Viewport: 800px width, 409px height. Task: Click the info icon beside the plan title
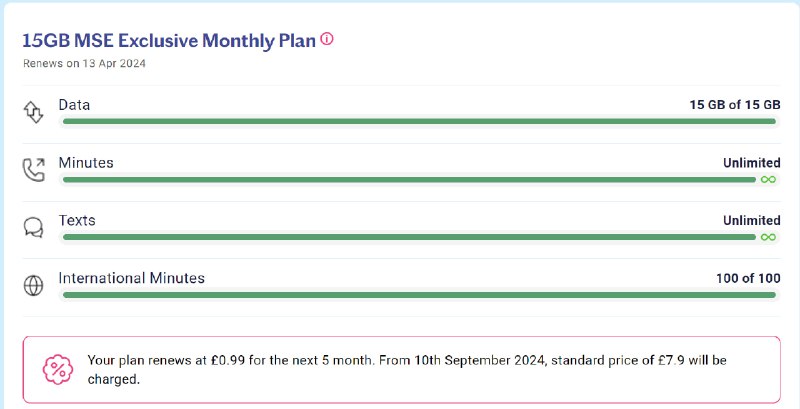click(x=326, y=40)
